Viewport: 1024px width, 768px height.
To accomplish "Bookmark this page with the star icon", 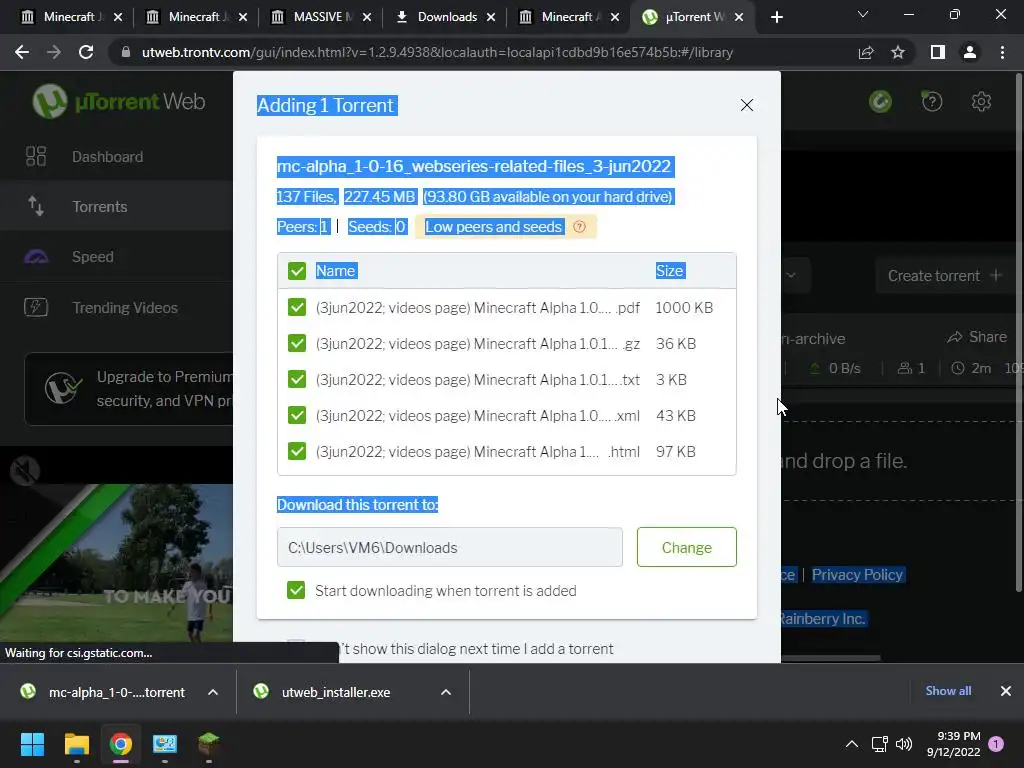I will (x=898, y=52).
